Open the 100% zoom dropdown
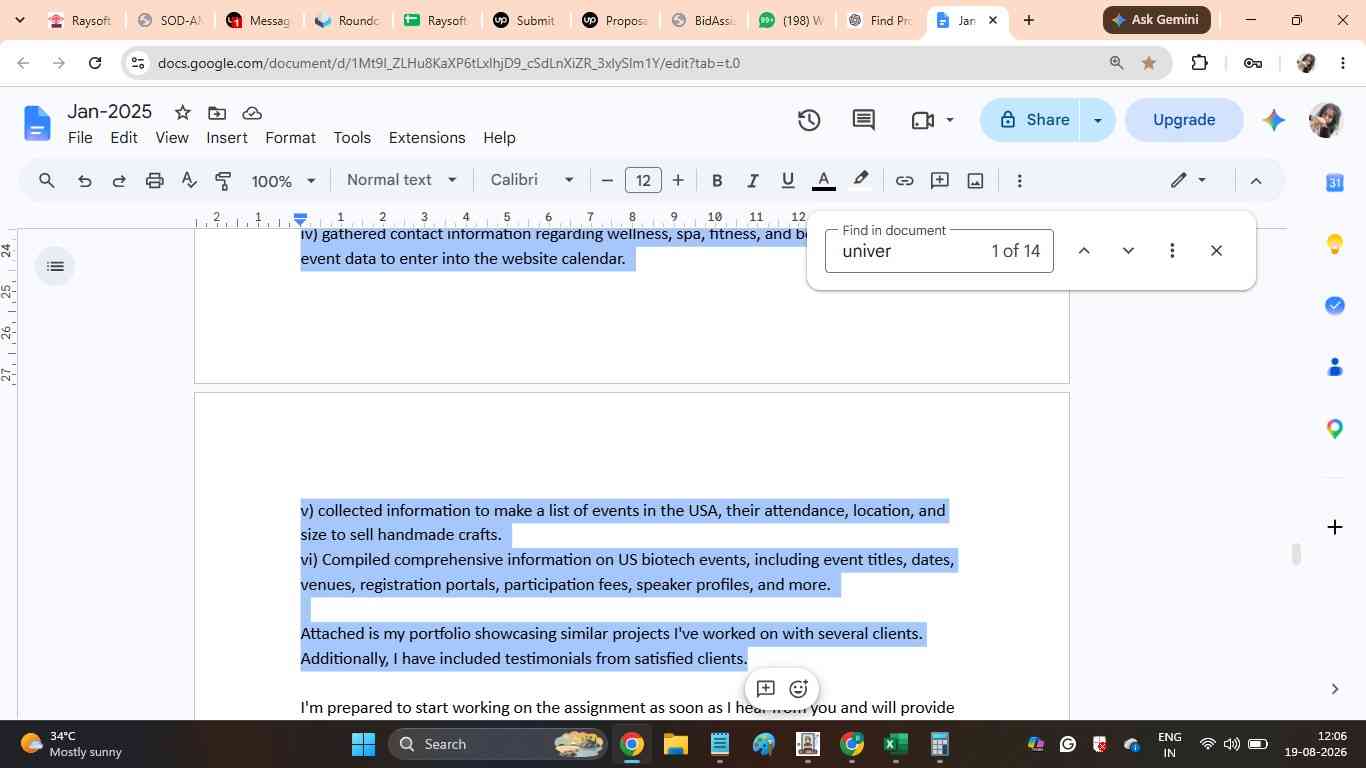This screenshot has width=1366, height=768. click(x=283, y=180)
